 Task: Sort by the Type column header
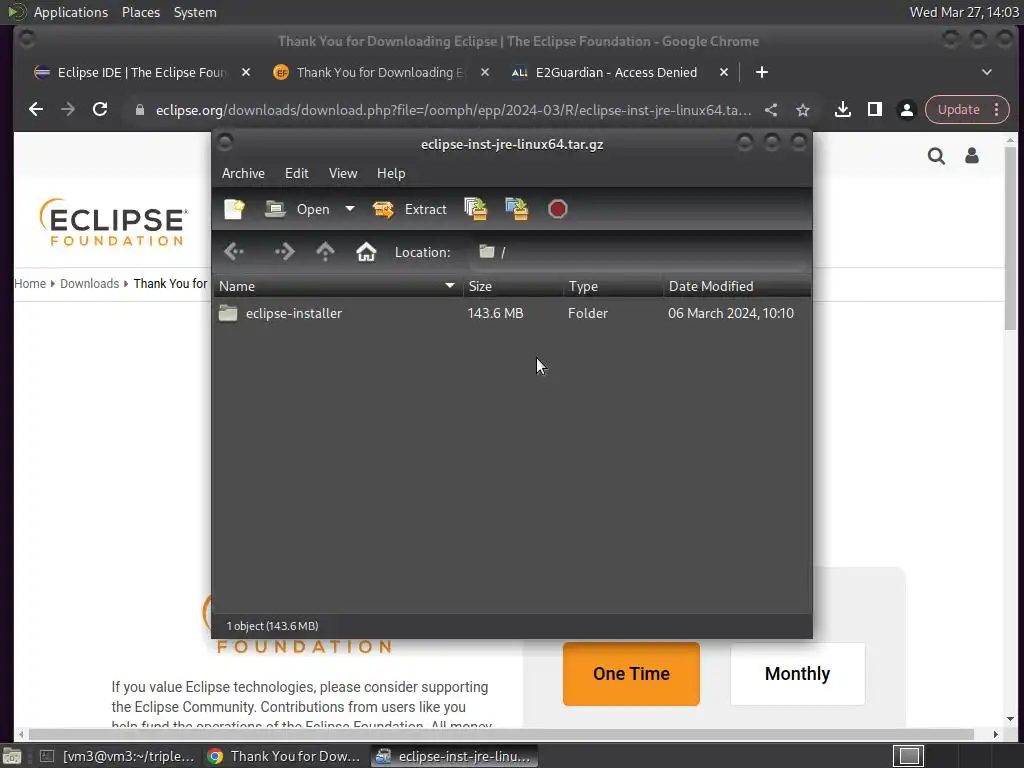613,286
